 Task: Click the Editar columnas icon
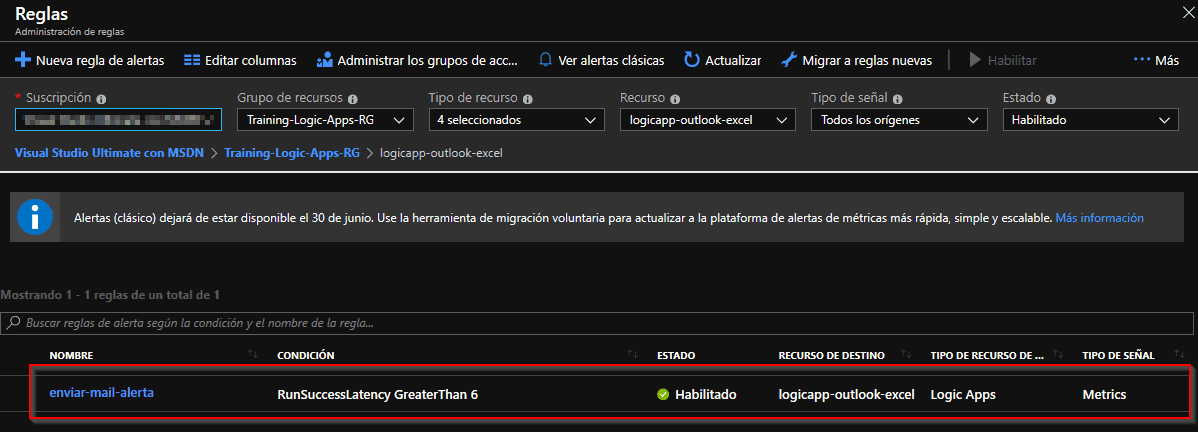[192, 60]
